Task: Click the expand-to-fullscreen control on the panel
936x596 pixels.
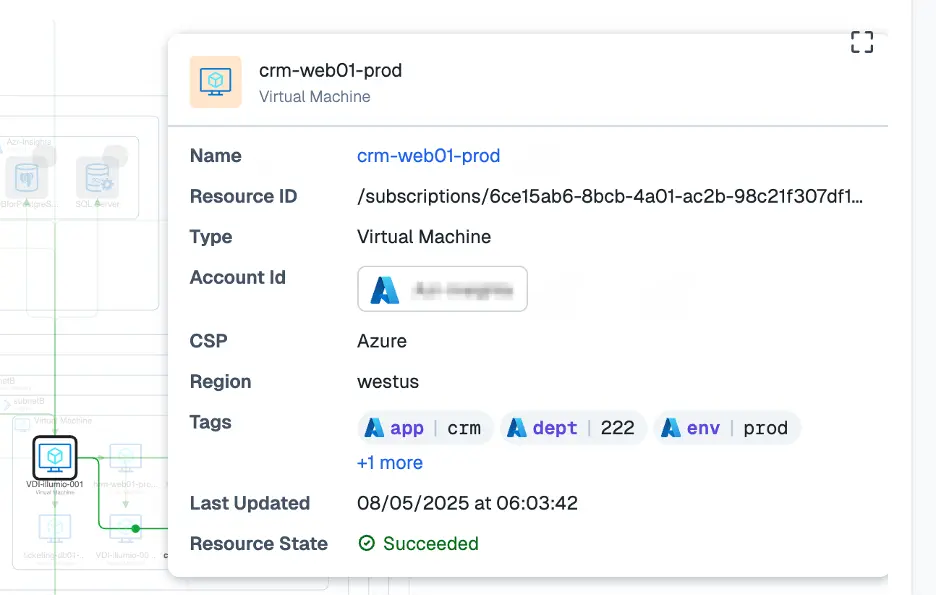Action: tap(861, 42)
